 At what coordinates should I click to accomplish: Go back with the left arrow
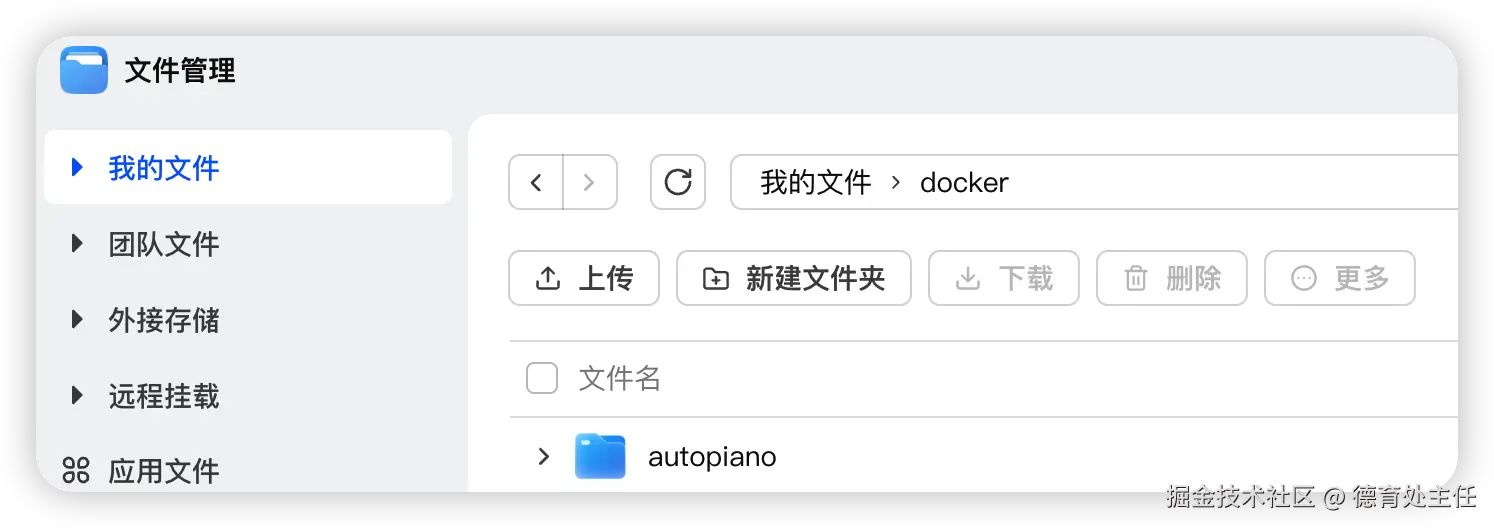pyautogui.click(x=536, y=182)
